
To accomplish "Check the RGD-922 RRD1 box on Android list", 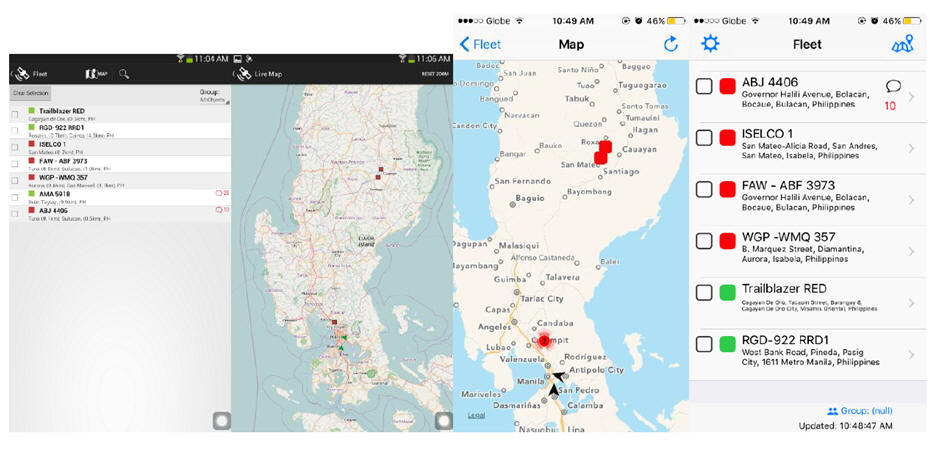I will (15, 129).
